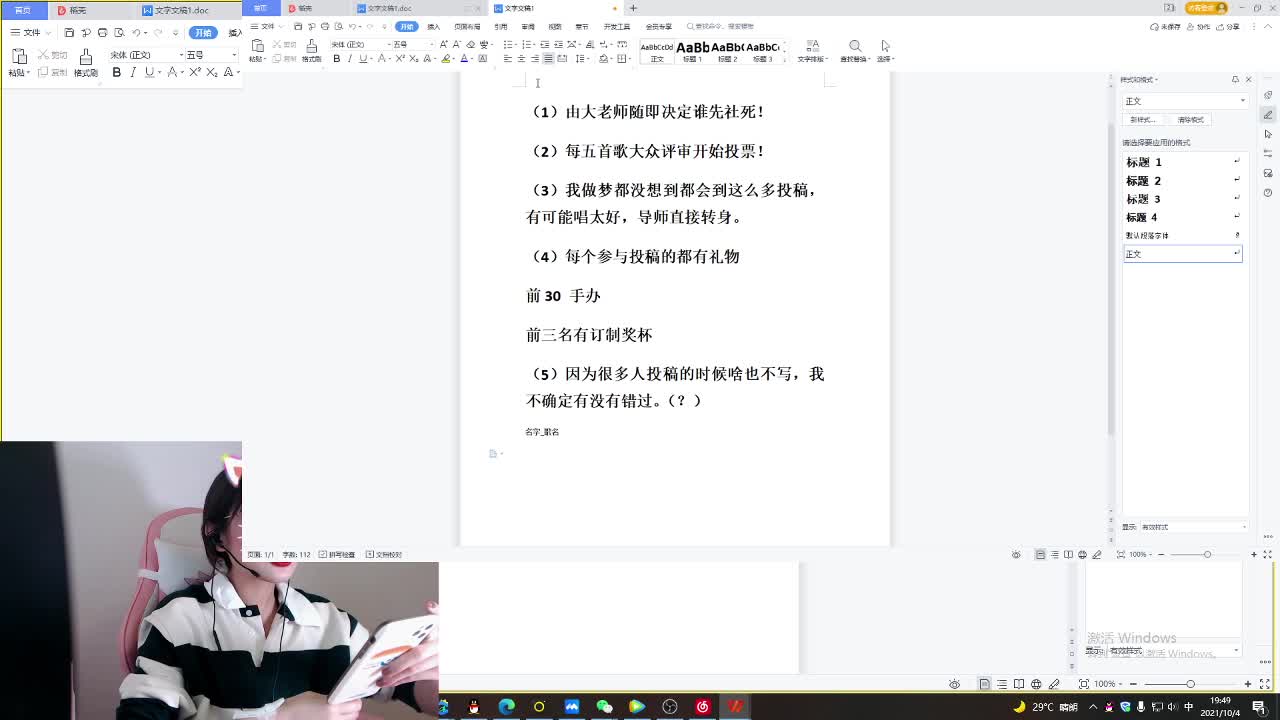Screen dimensions: 1280x720
Task: Apply subscript X₂ in the ribbon above the document
Action: pyautogui.click(x=413, y=59)
